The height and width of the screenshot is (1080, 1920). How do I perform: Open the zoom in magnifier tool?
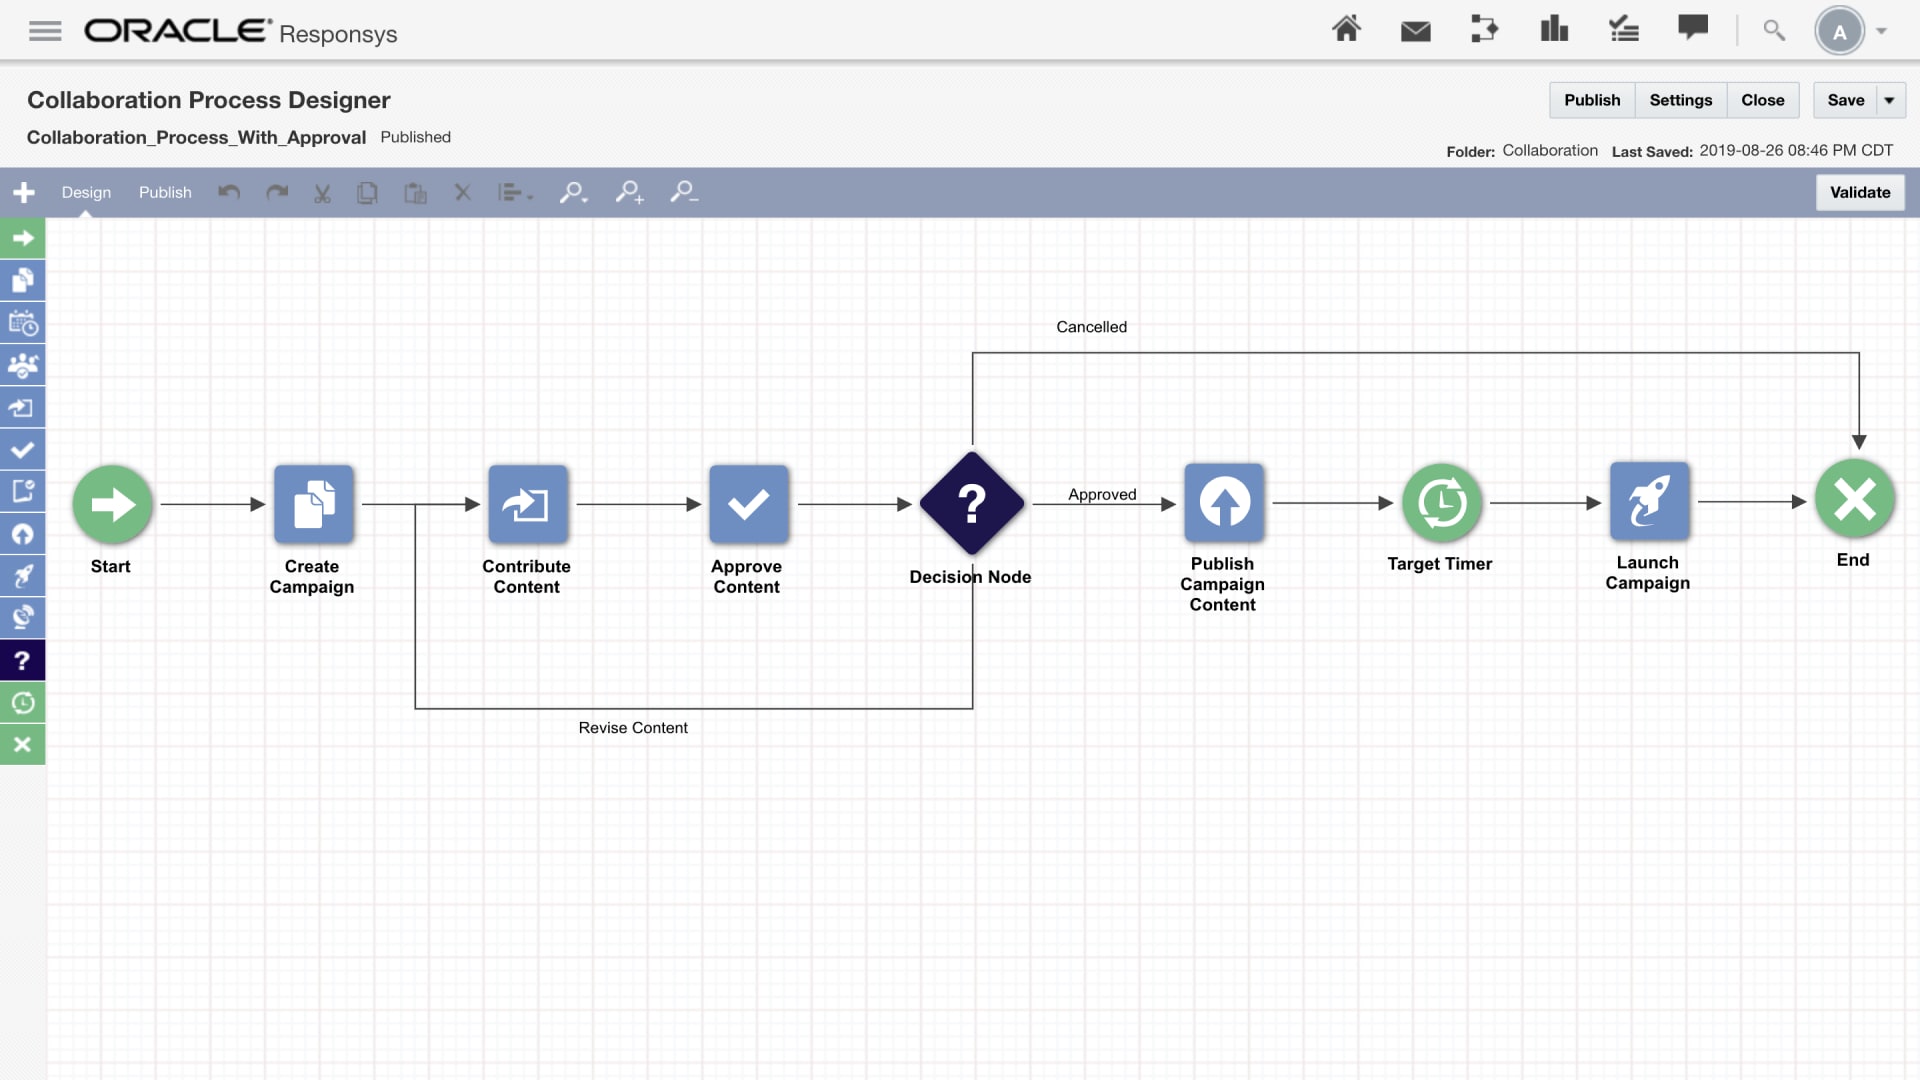(x=629, y=193)
